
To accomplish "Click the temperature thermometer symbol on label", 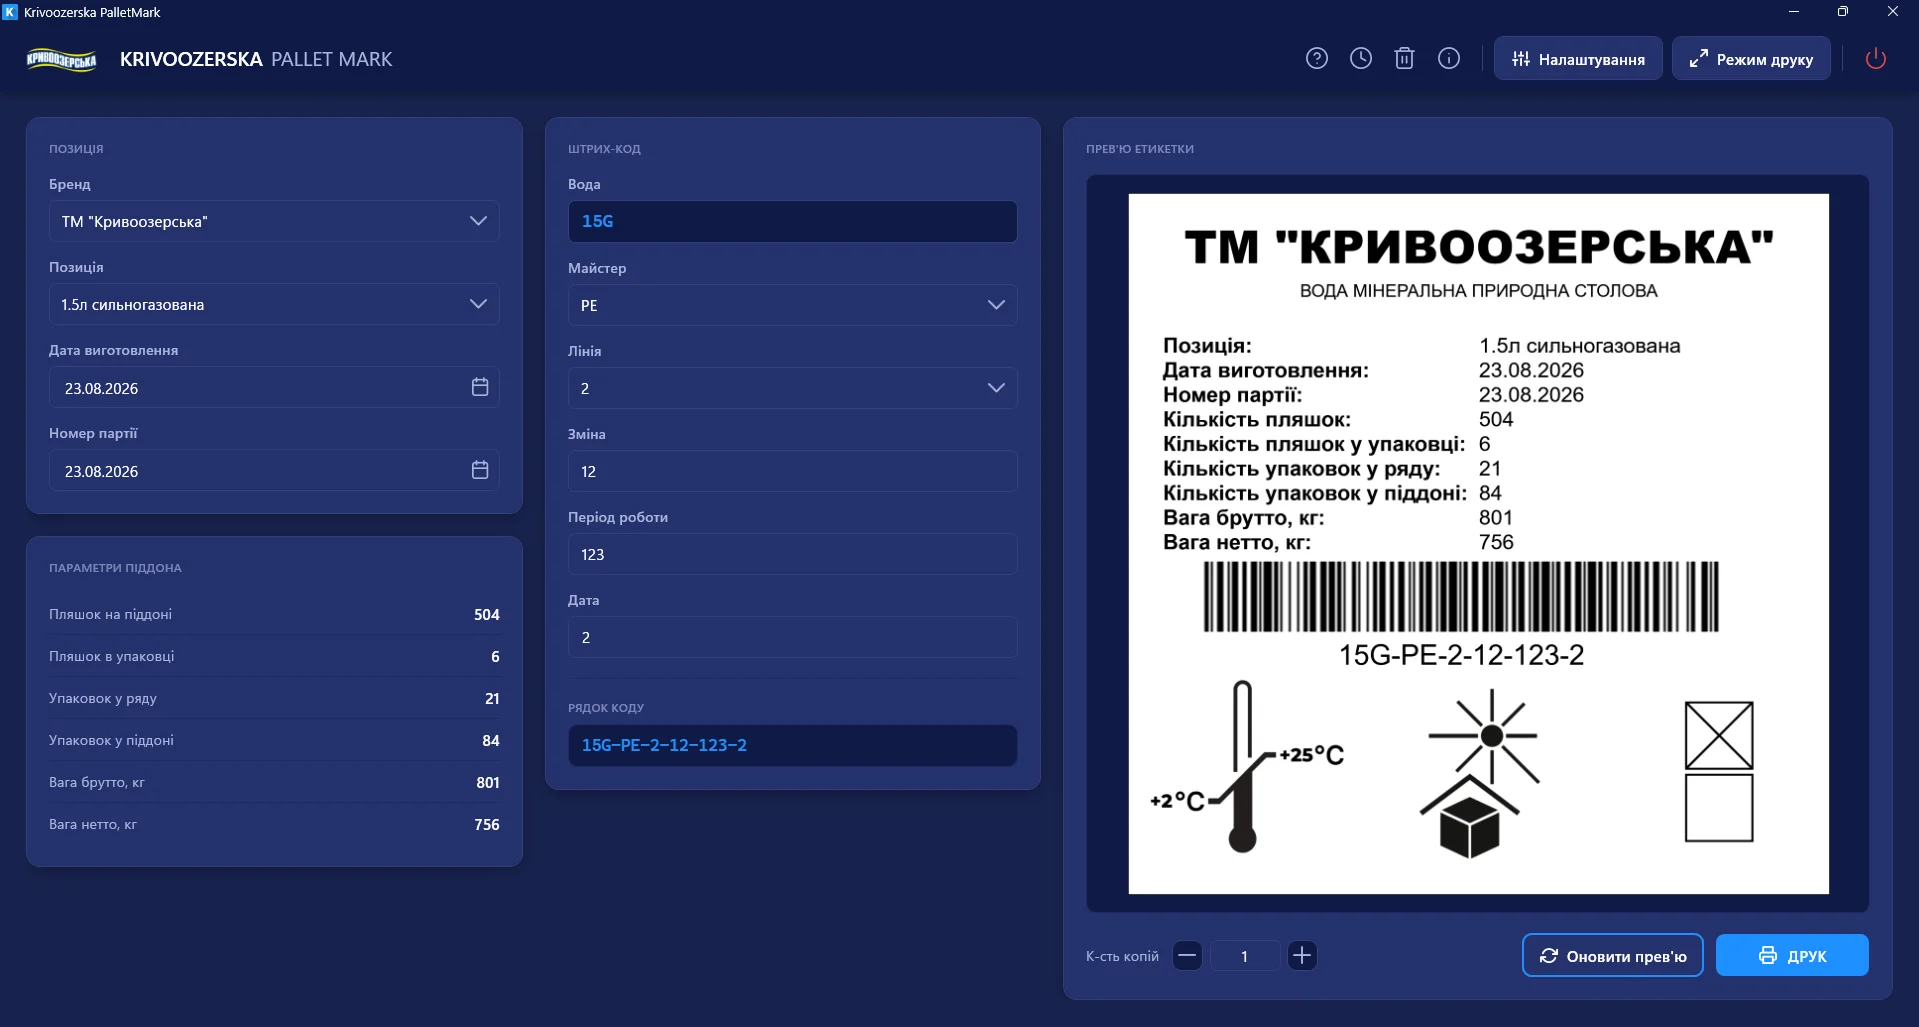I will [x=1246, y=767].
